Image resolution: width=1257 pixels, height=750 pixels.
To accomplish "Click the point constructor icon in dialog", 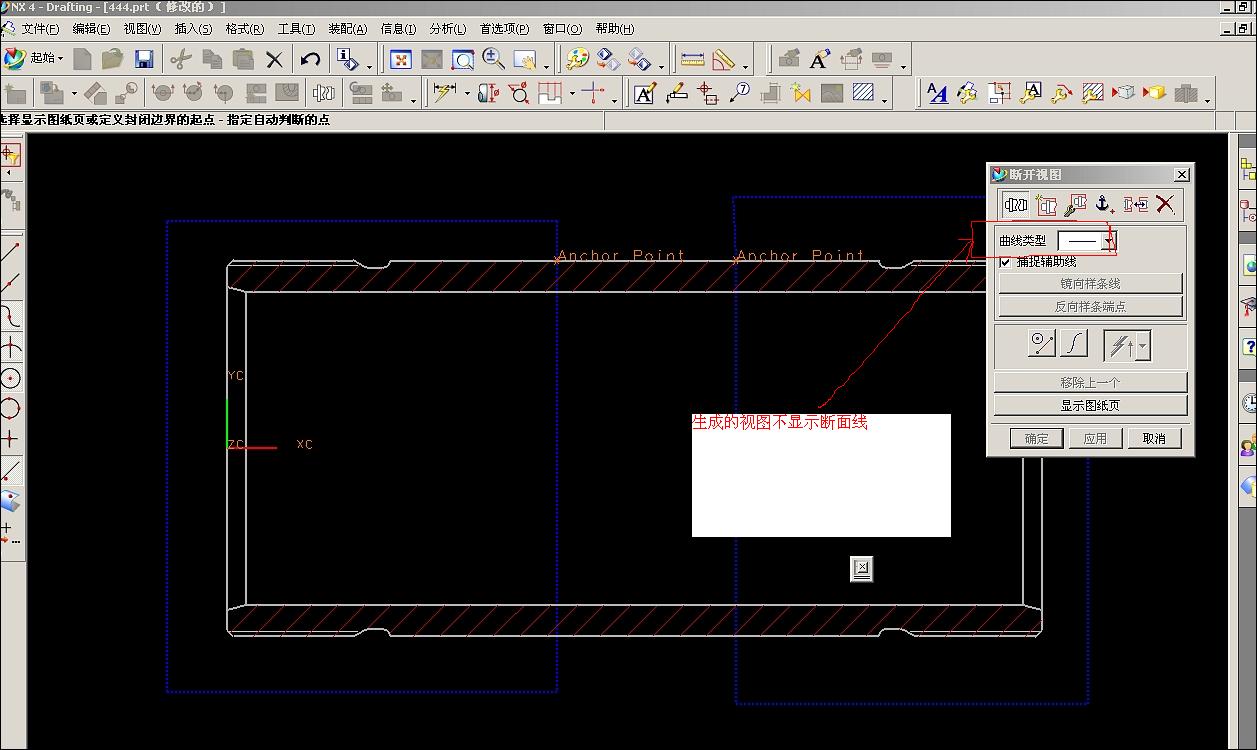I will pos(1043,344).
